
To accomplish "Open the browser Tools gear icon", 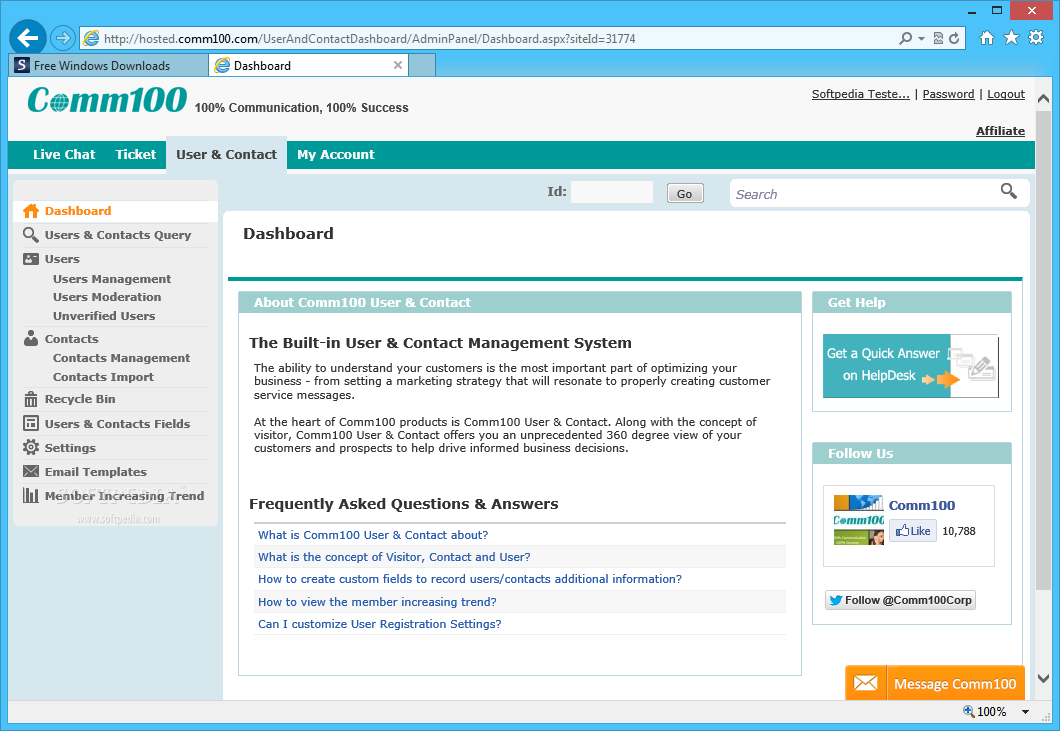I will (1036, 37).
